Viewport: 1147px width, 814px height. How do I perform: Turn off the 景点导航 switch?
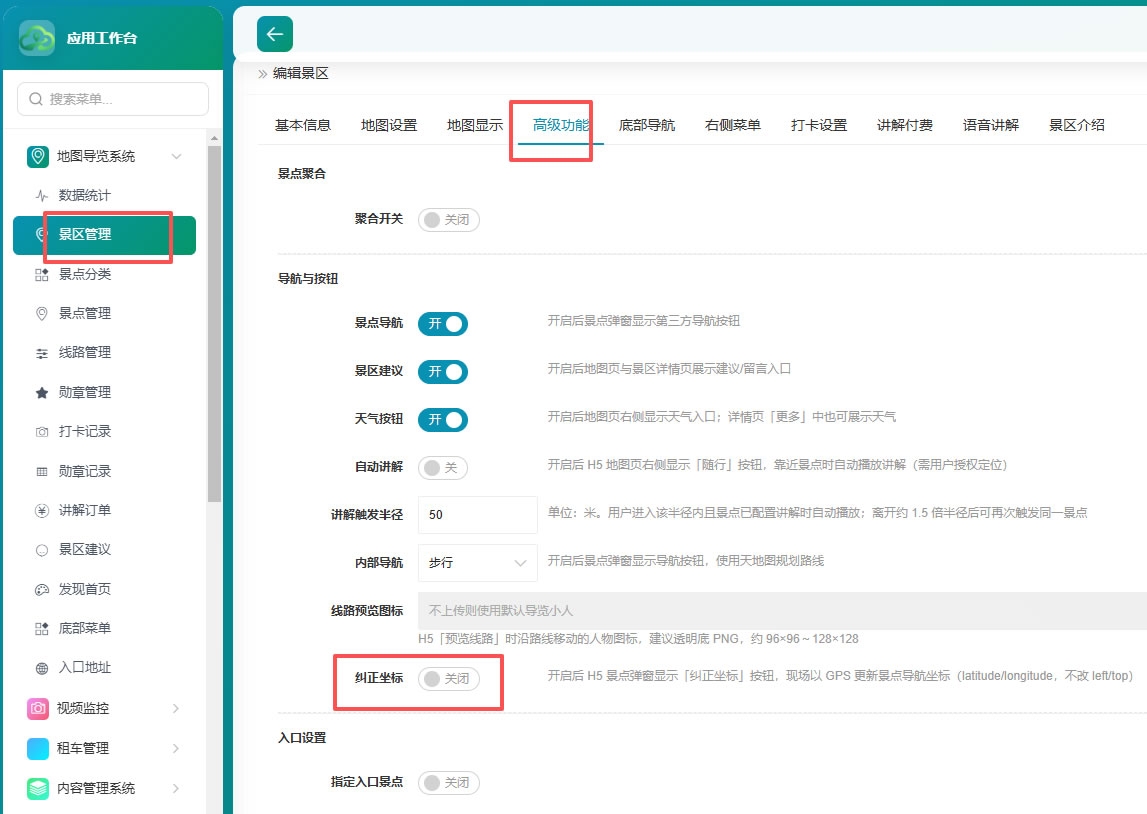pos(443,324)
